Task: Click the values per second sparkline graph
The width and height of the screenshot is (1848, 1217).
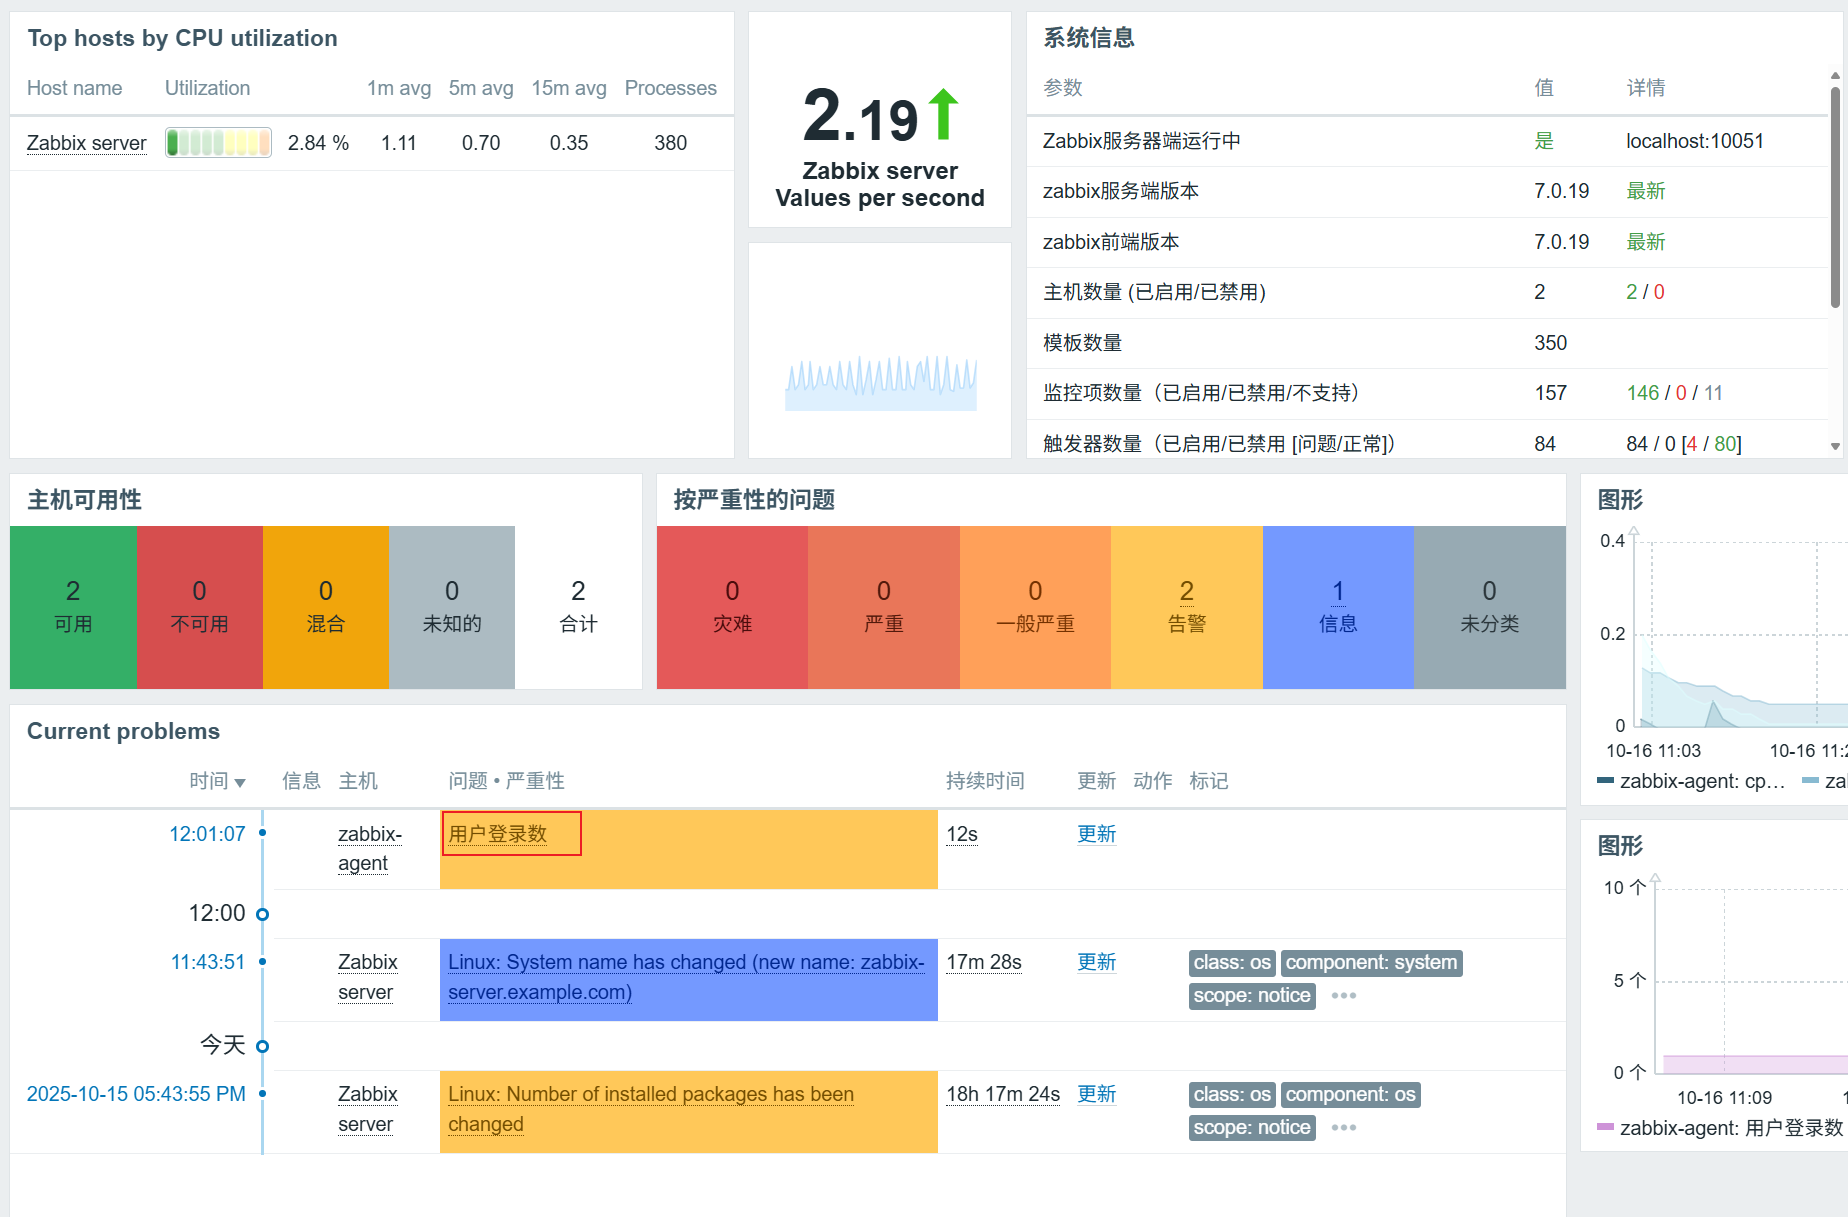Action: click(x=880, y=382)
